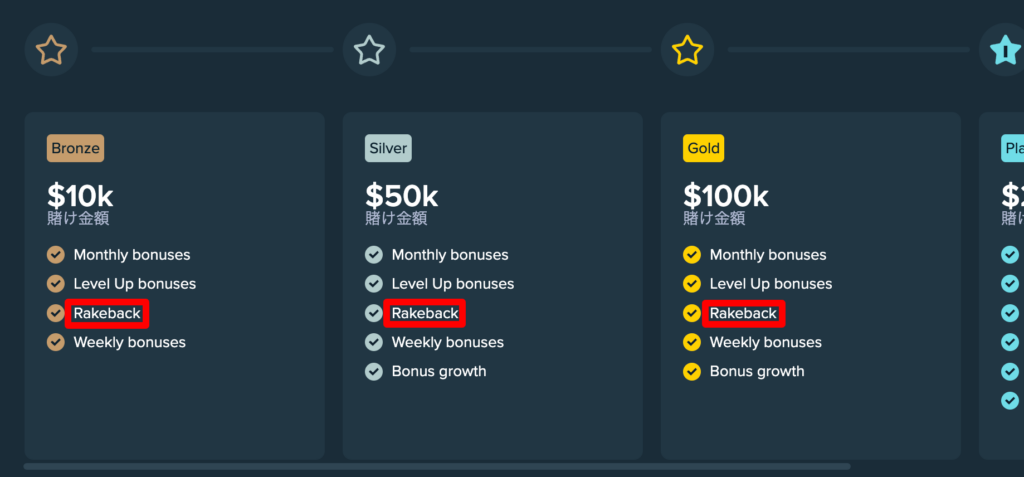The width and height of the screenshot is (1024, 477).
Task: Click Bronze Monthly bonuses check icon
Action: 56,255
